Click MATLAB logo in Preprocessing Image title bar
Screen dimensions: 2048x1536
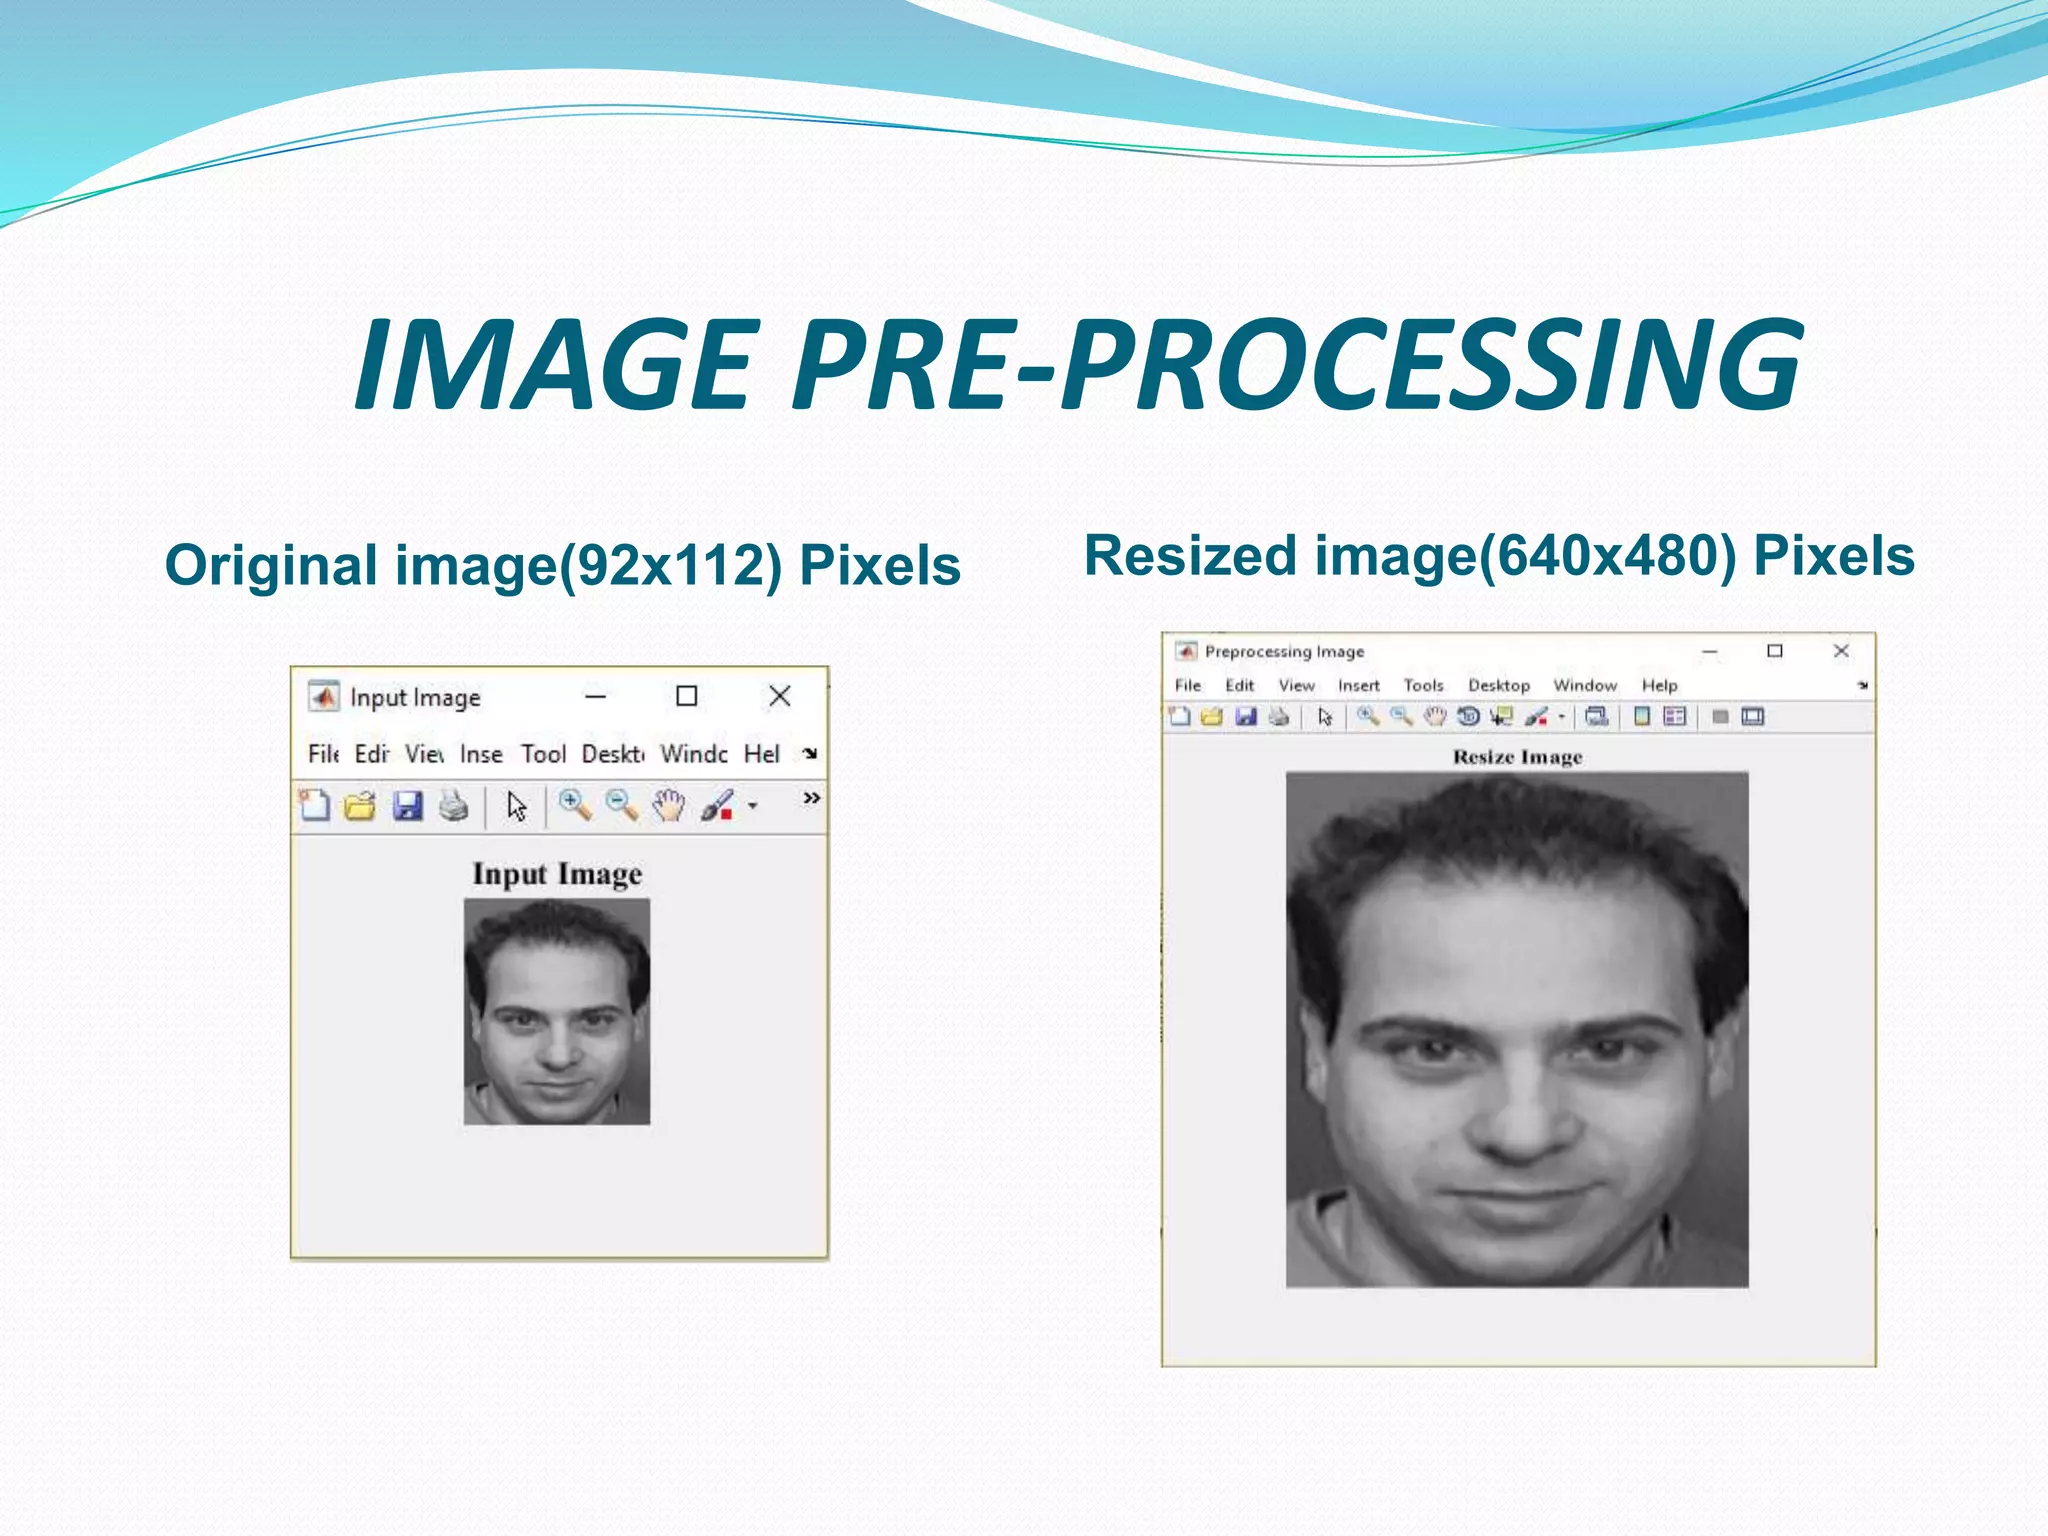[1186, 651]
